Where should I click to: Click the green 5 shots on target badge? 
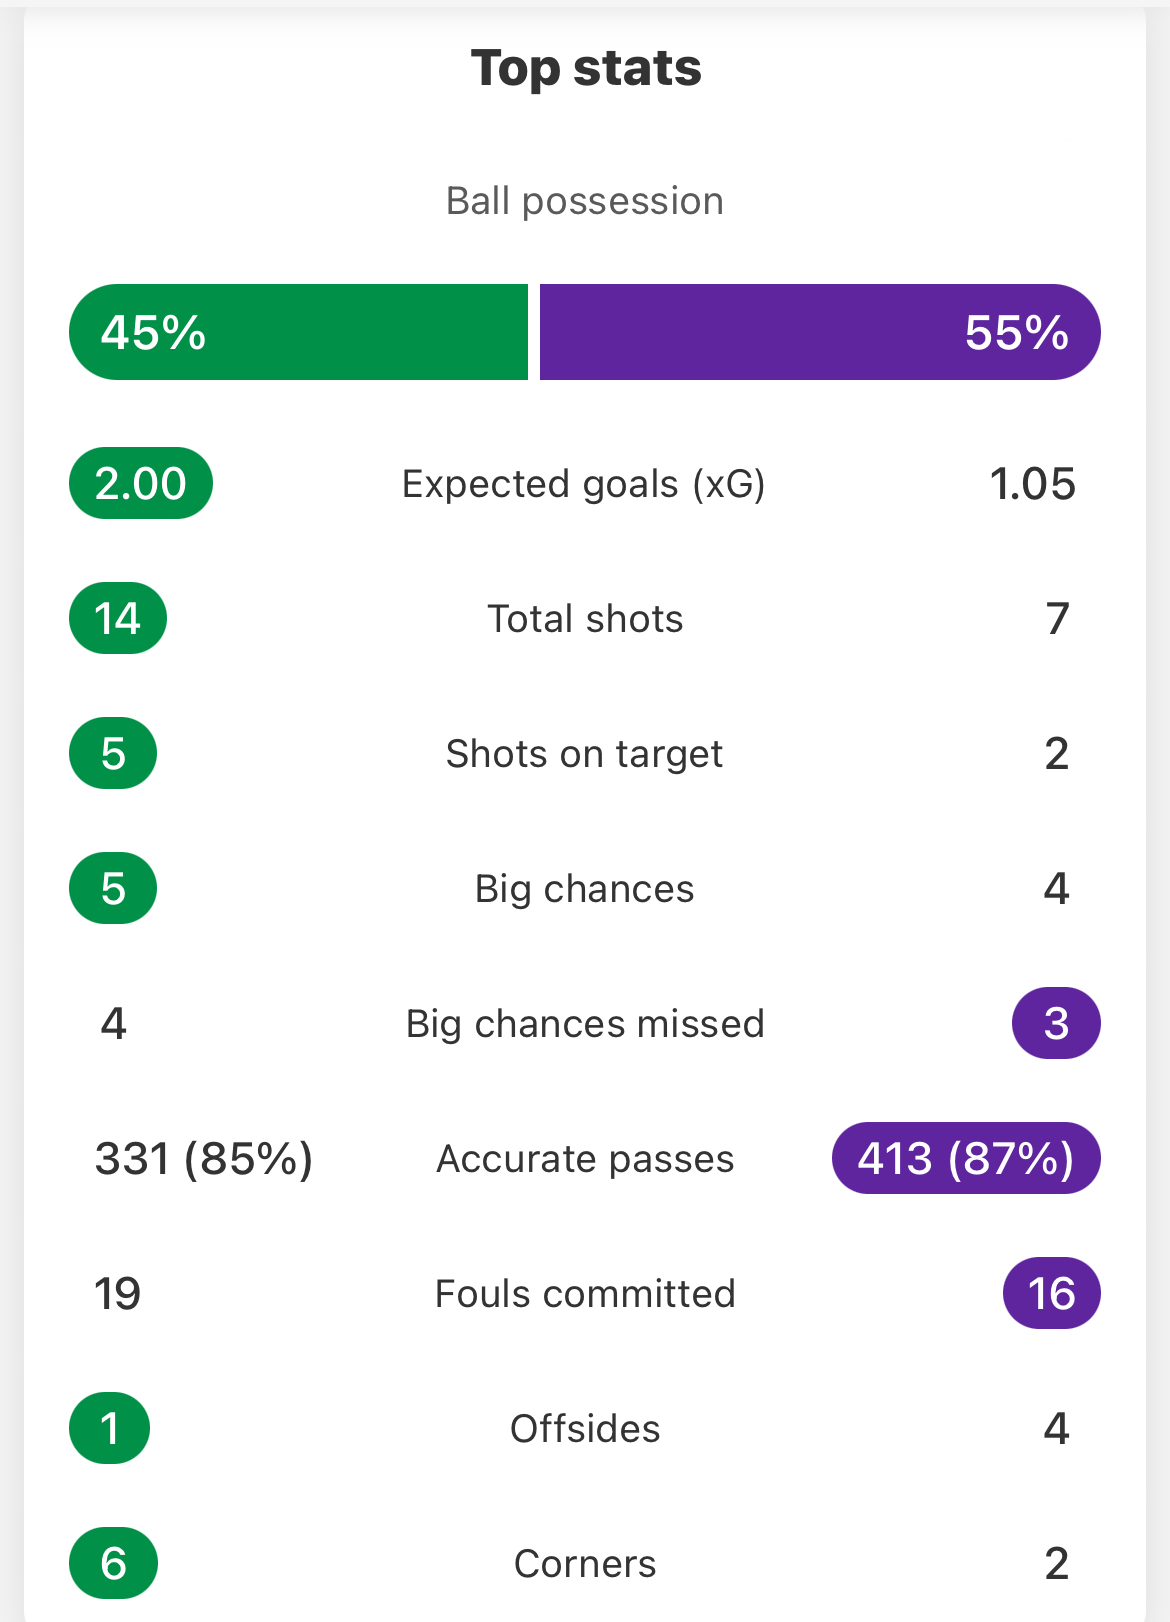(113, 753)
